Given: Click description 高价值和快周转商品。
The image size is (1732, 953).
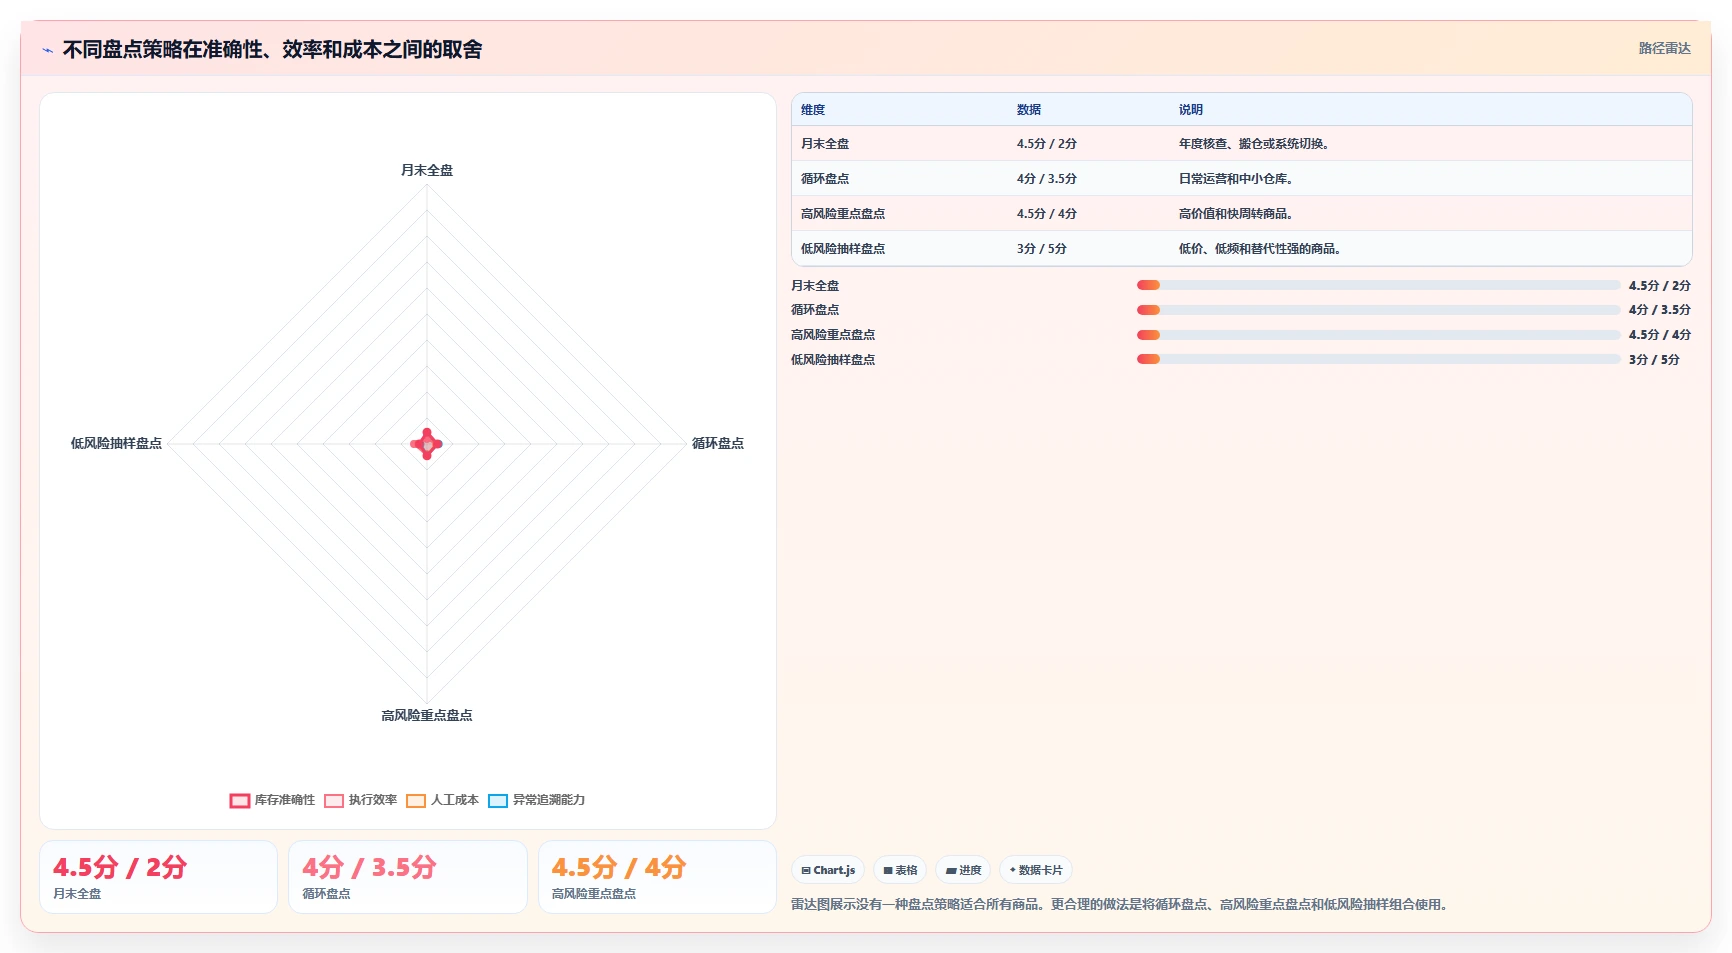Looking at the screenshot, I should pos(1236,214).
